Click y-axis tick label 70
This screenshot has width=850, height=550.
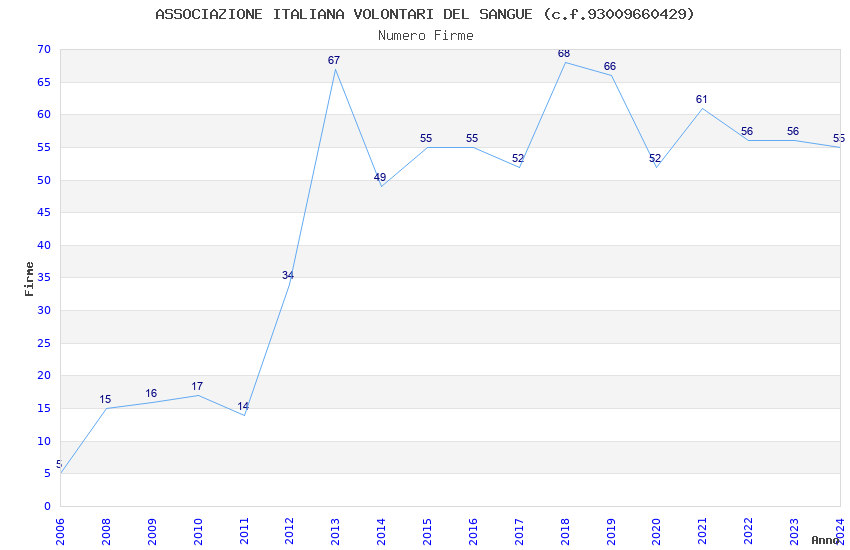(44, 49)
